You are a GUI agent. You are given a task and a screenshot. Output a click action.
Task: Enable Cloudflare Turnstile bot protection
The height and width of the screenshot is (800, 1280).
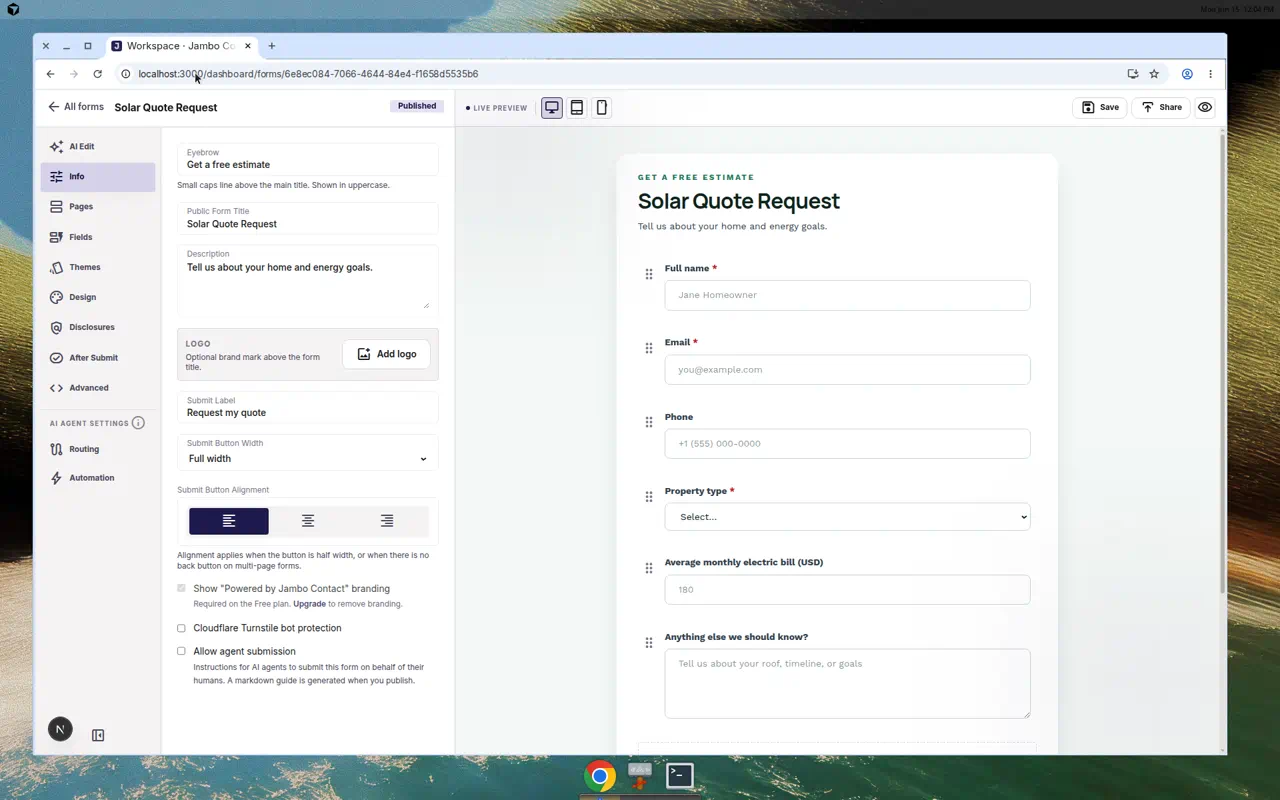[181, 628]
